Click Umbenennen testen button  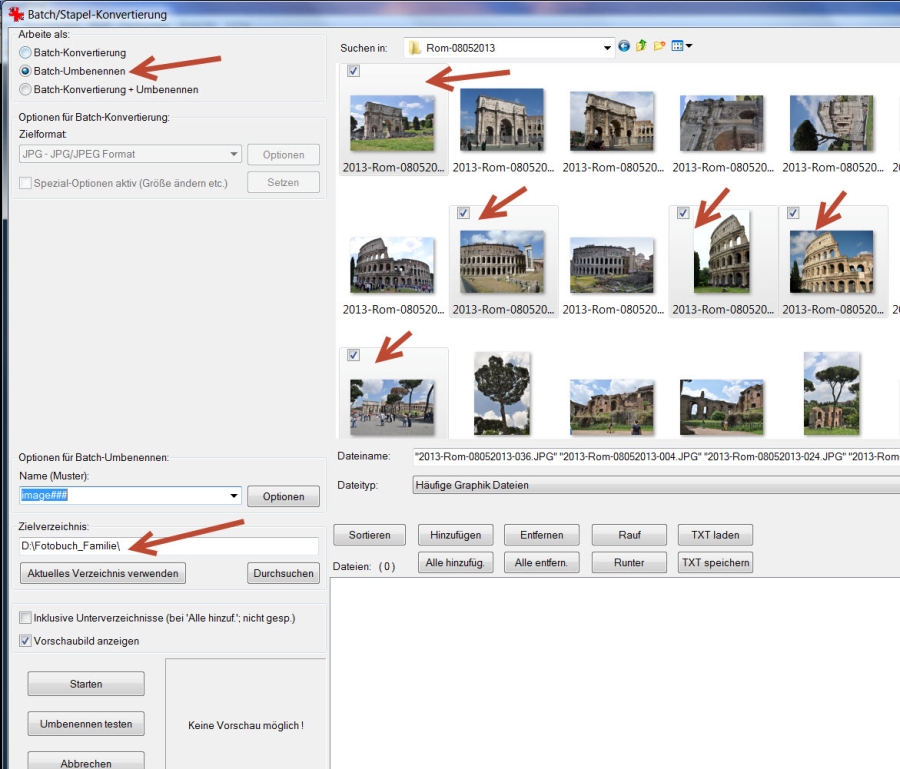coord(86,724)
